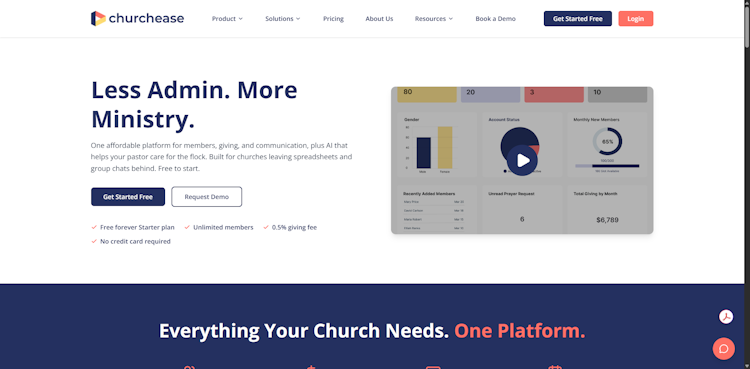Click checkmark beside Unlimited members
Viewport: 750px width, 369px height.
coord(187,227)
